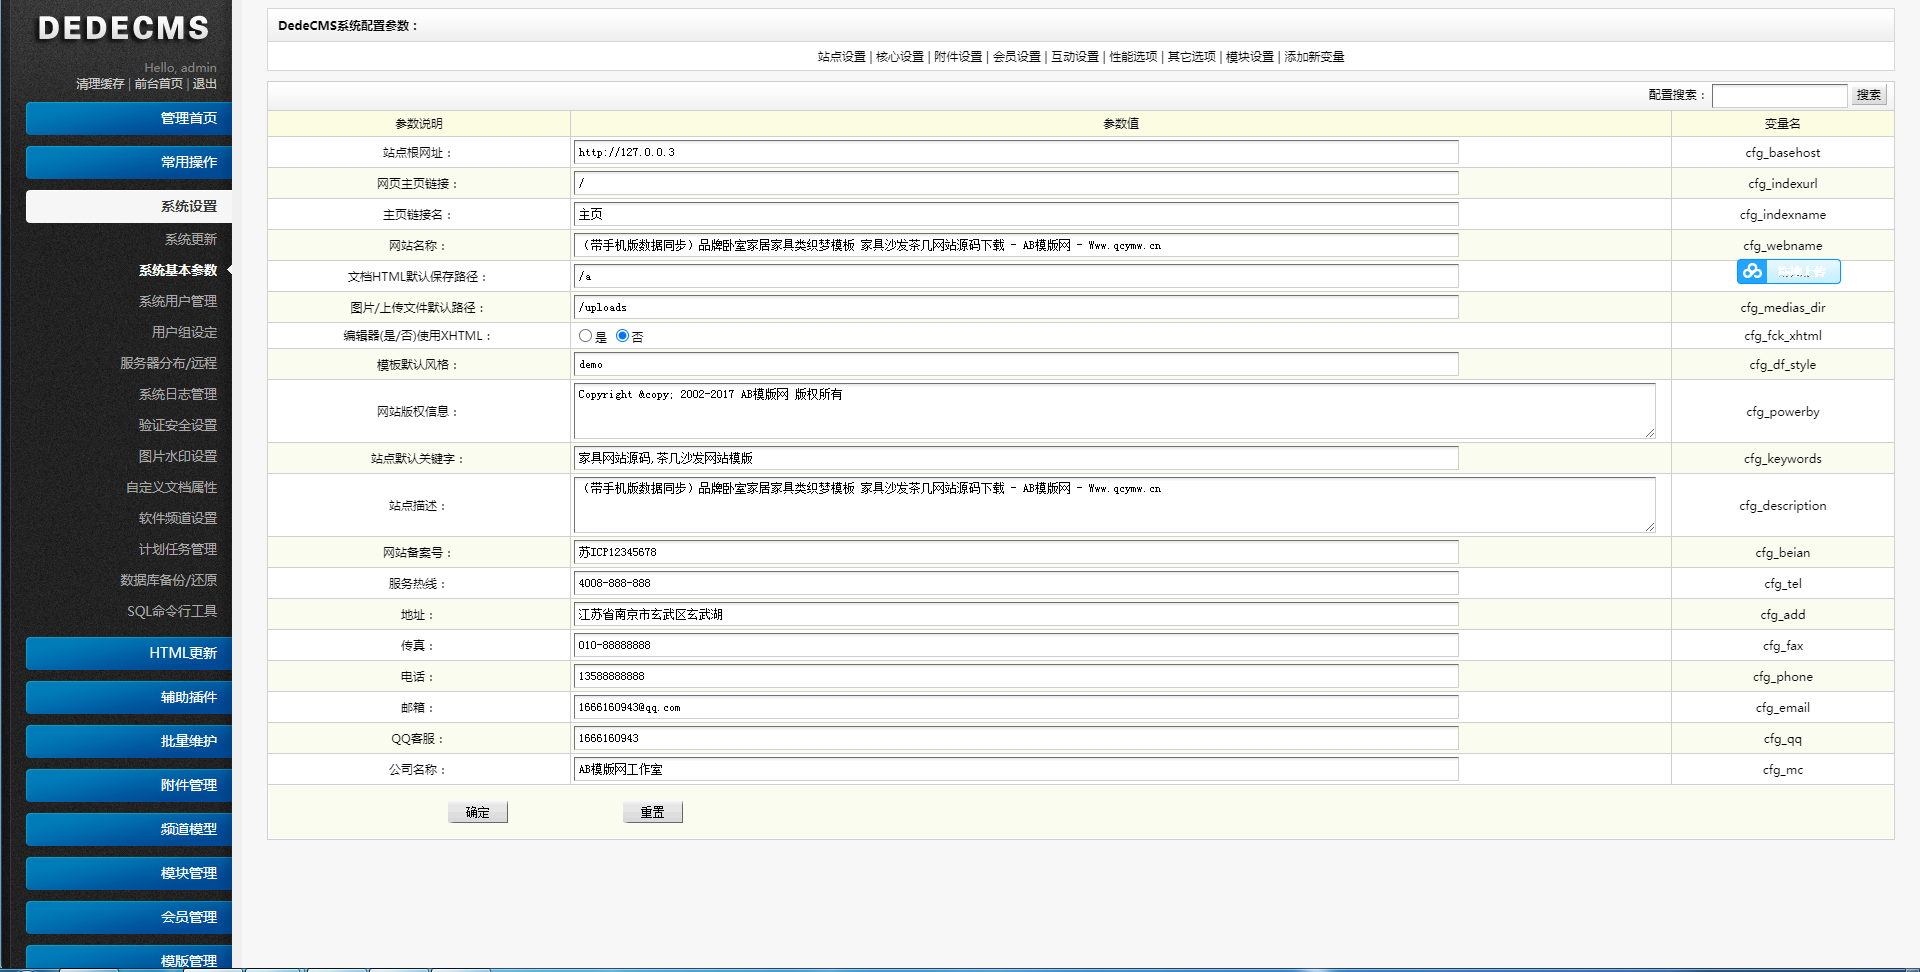This screenshot has width=1920, height=972.
Task: Open 软件频道设置 in sidebar
Action: (x=178, y=518)
